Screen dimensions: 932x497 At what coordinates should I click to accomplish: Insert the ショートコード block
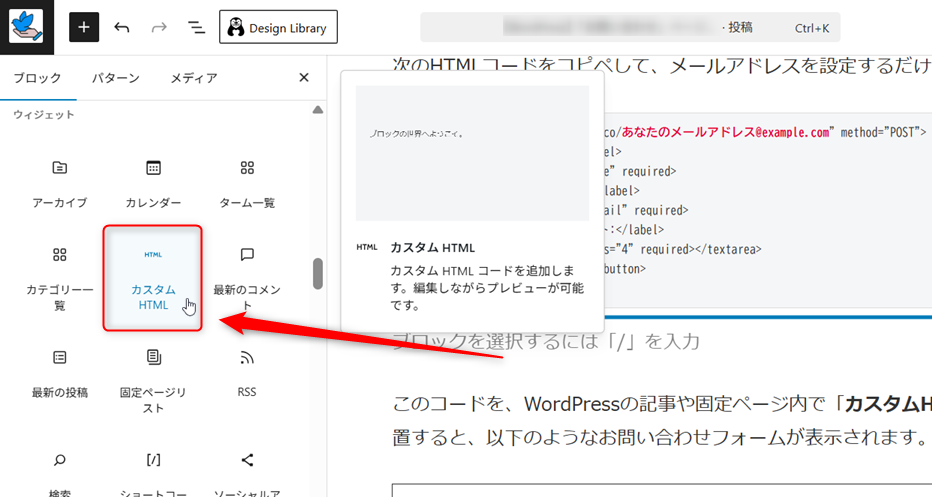click(x=153, y=474)
